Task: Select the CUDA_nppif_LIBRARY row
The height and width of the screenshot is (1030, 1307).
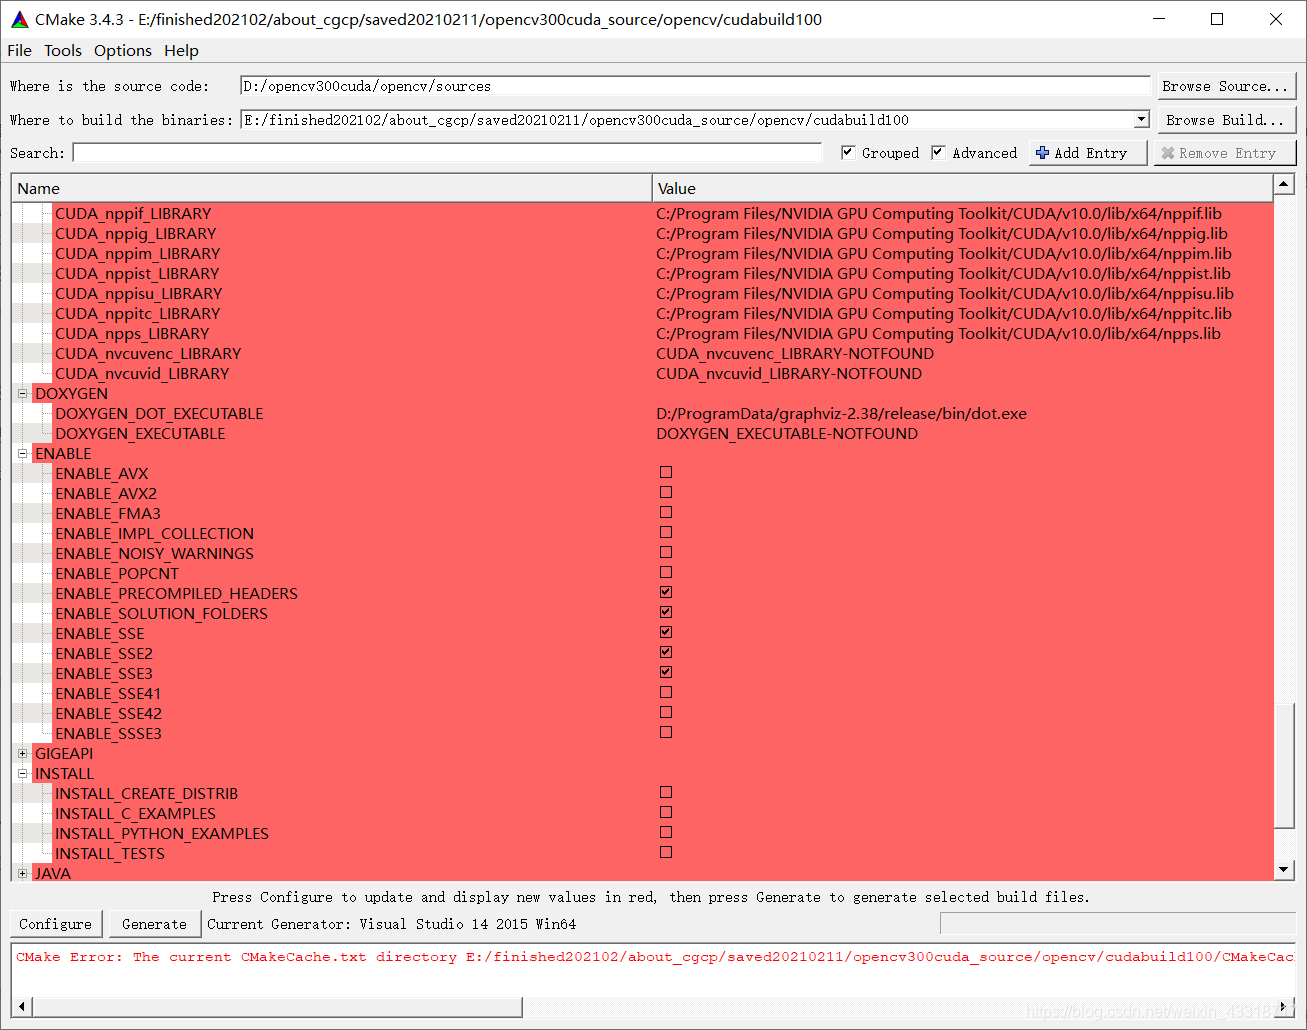Action: [642, 213]
